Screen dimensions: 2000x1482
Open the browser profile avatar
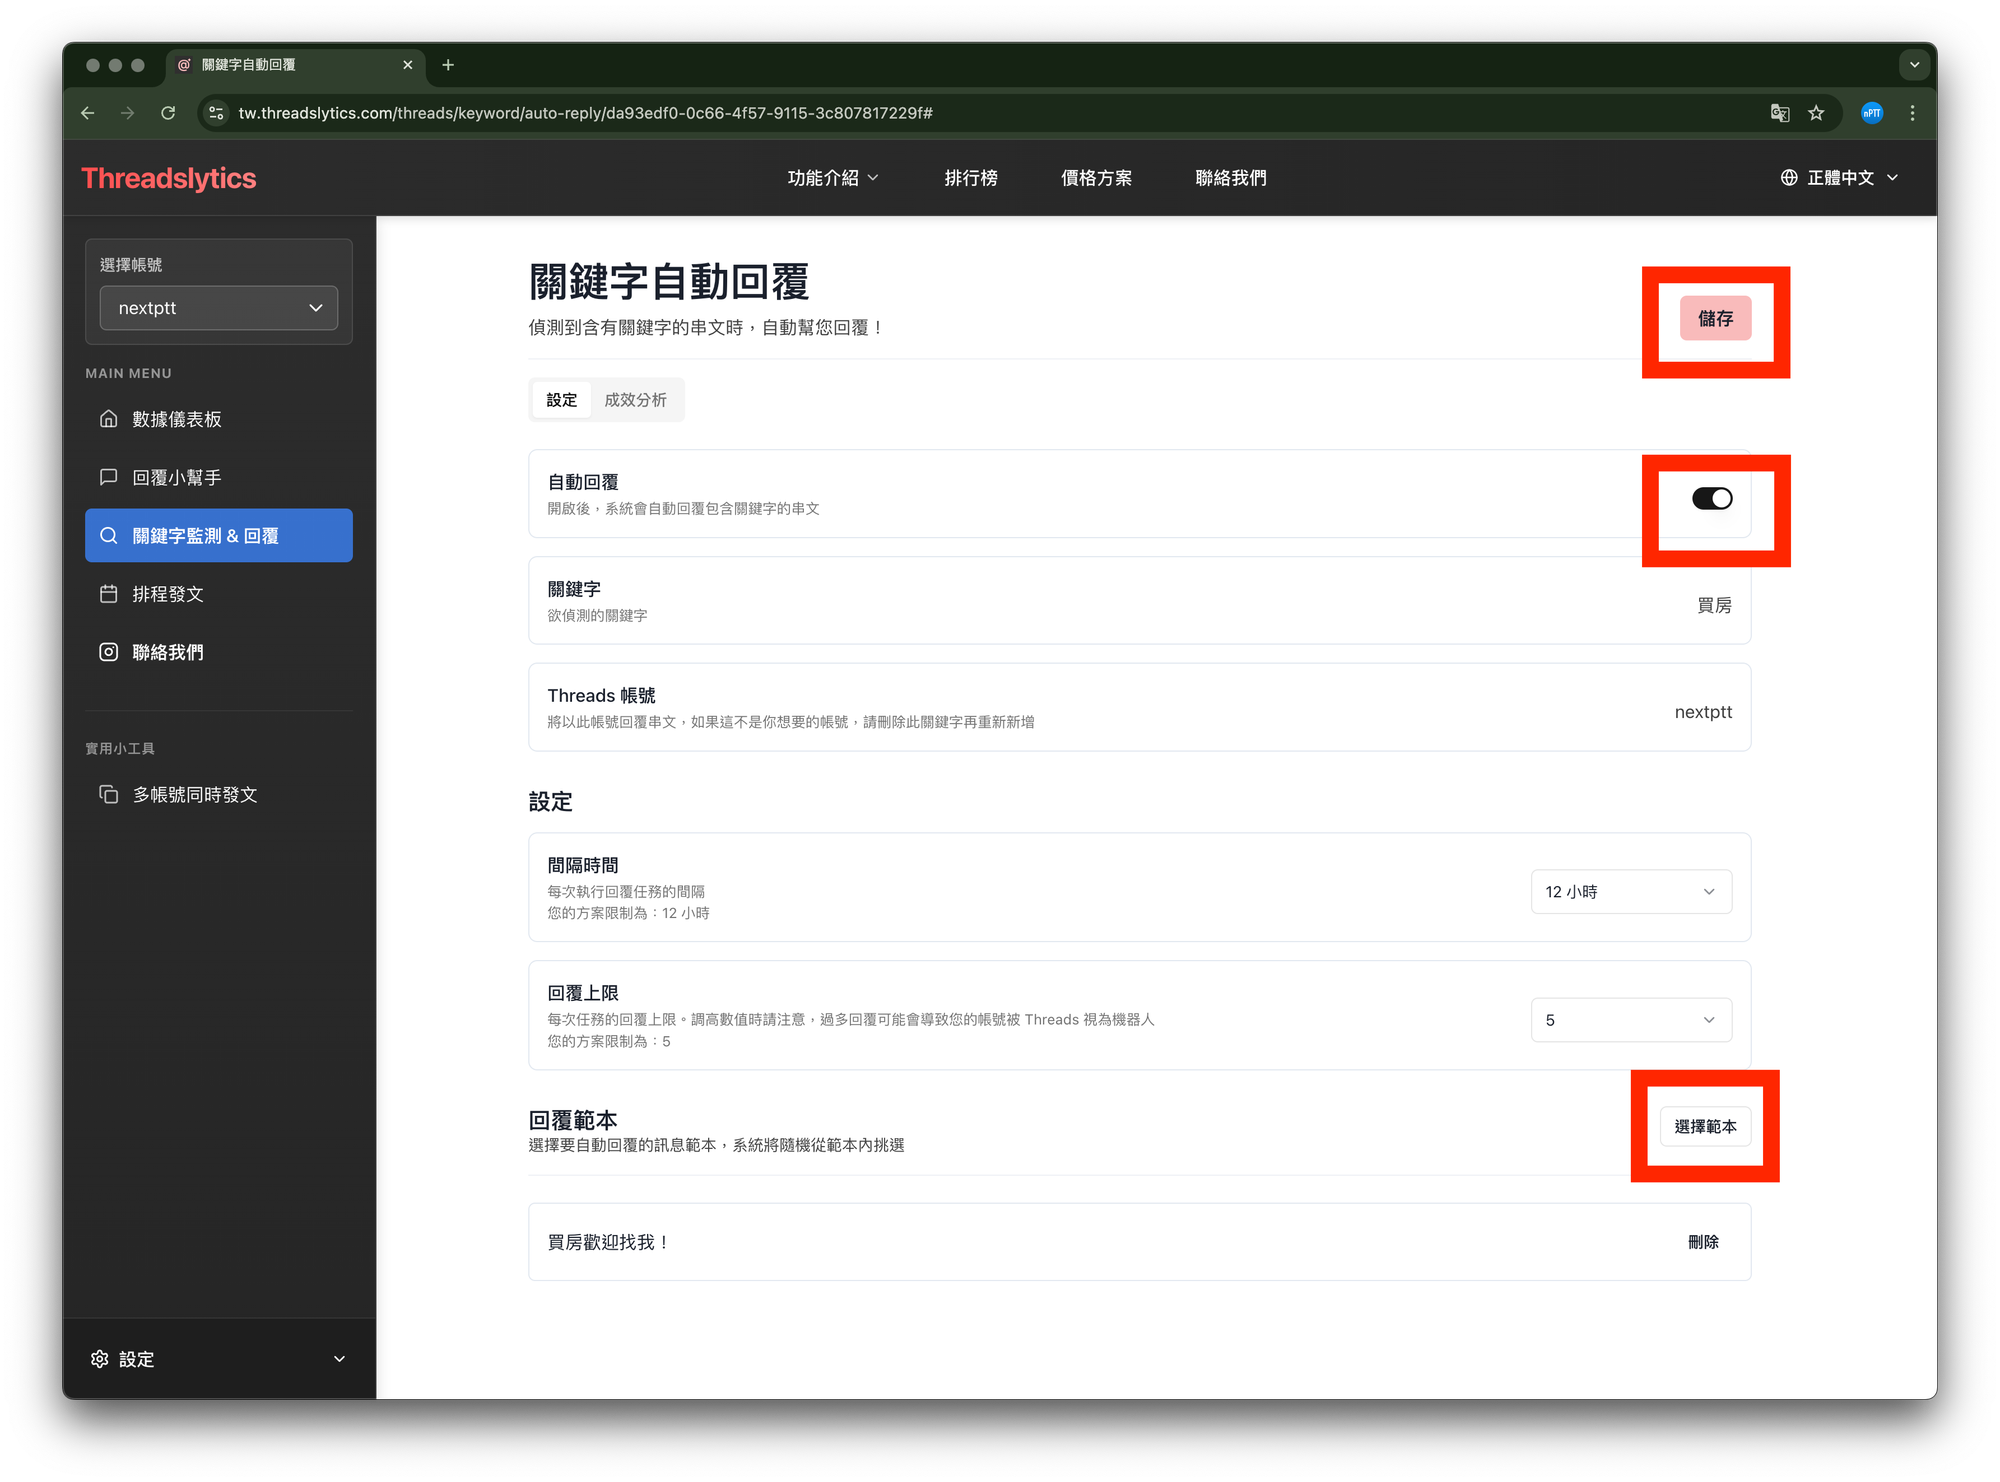(1872, 113)
